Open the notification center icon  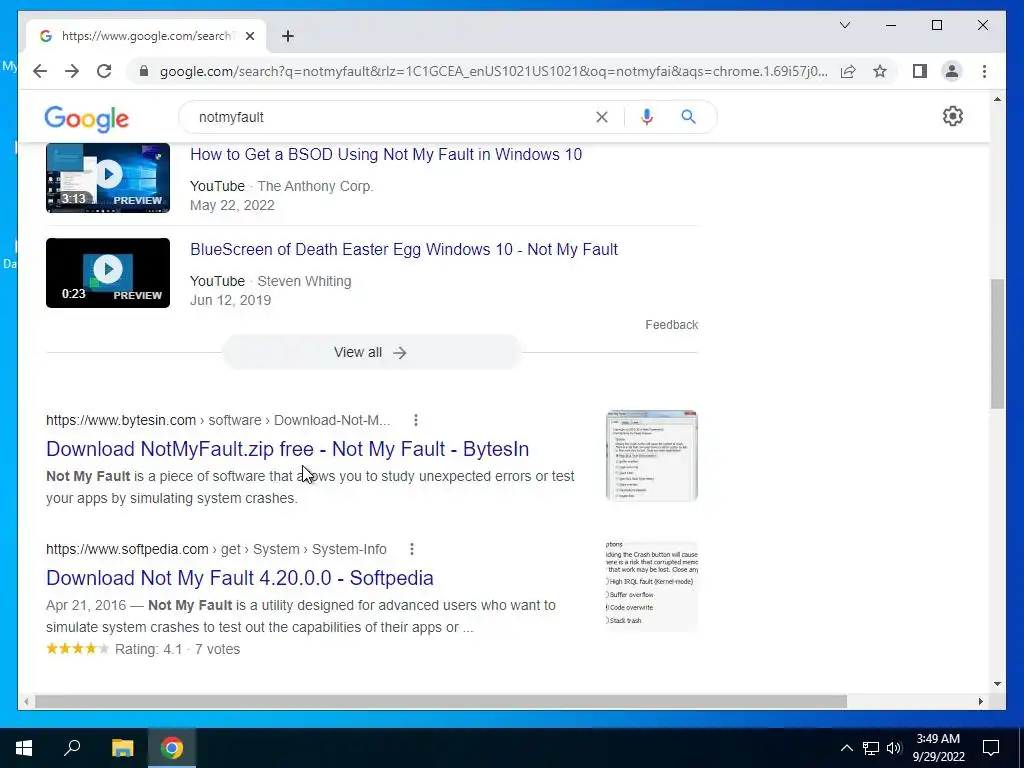(991, 748)
